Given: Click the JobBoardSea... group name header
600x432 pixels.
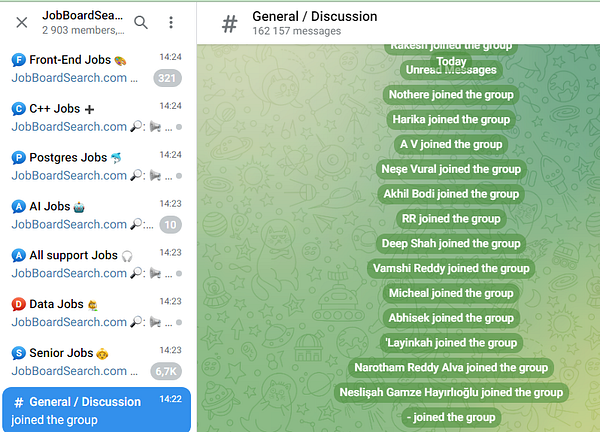Looking at the screenshot, I should tap(83, 15).
